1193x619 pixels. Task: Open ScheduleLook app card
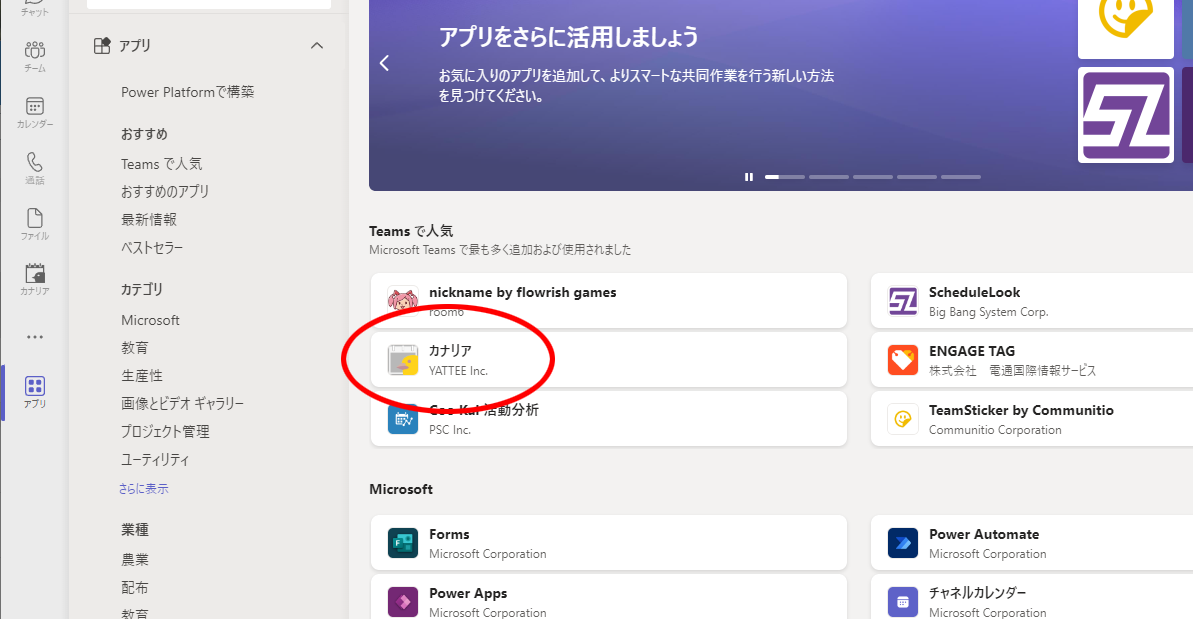pos(1032,300)
